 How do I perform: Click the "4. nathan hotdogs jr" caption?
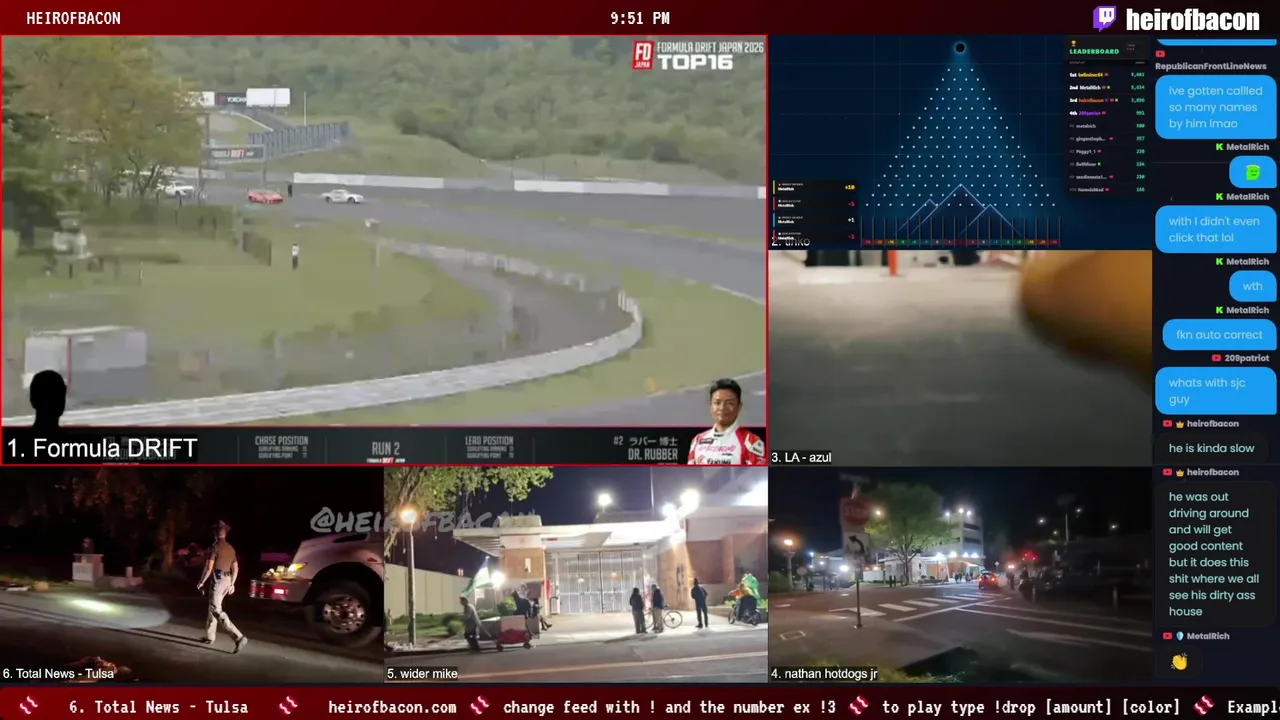[x=824, y=674]
